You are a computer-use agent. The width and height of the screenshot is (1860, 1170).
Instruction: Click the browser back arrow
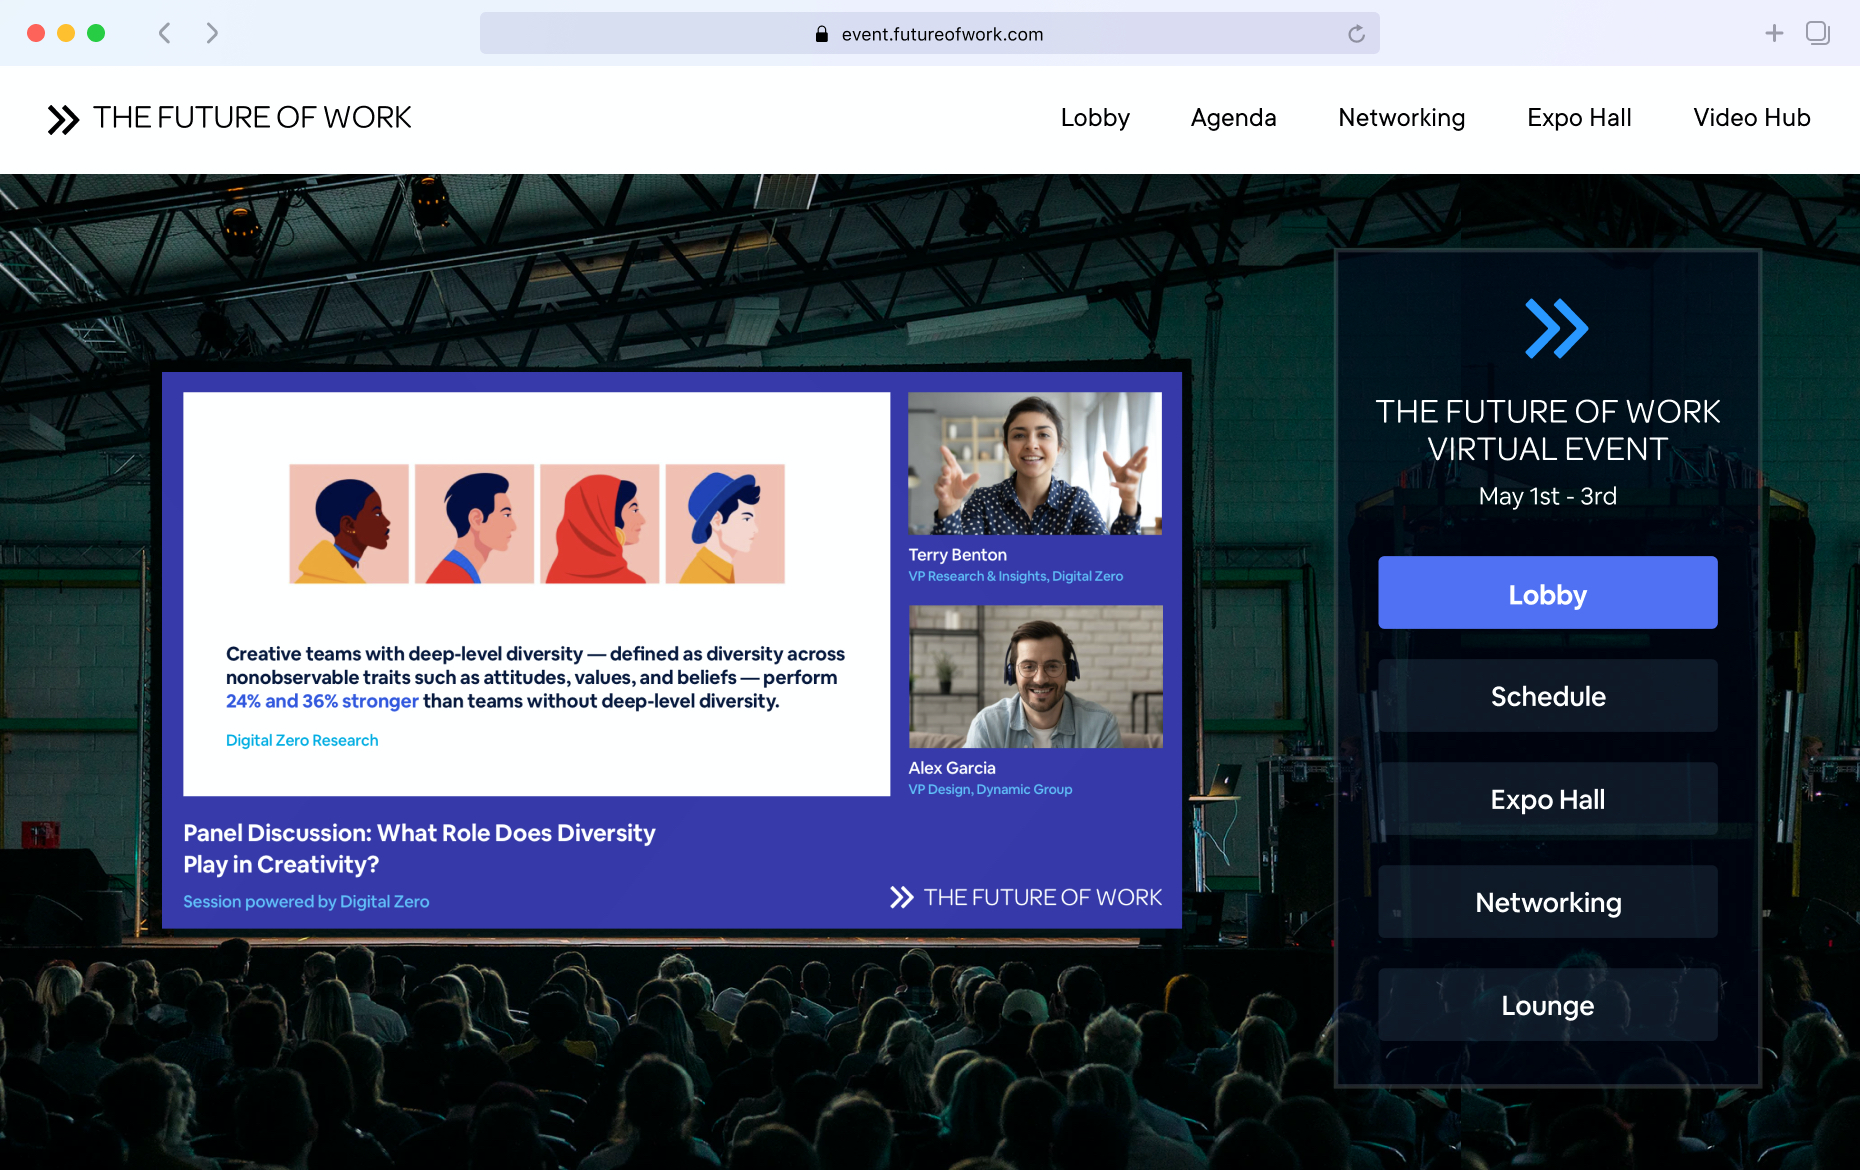[x=165, y=33]
